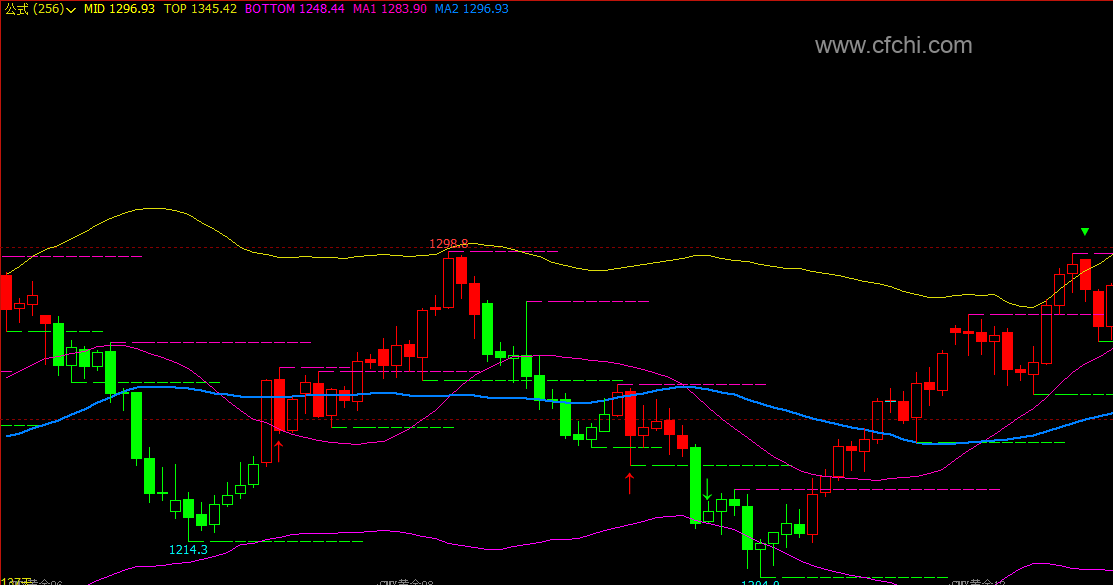Click the green down arrow signal marker

point(707,490)
